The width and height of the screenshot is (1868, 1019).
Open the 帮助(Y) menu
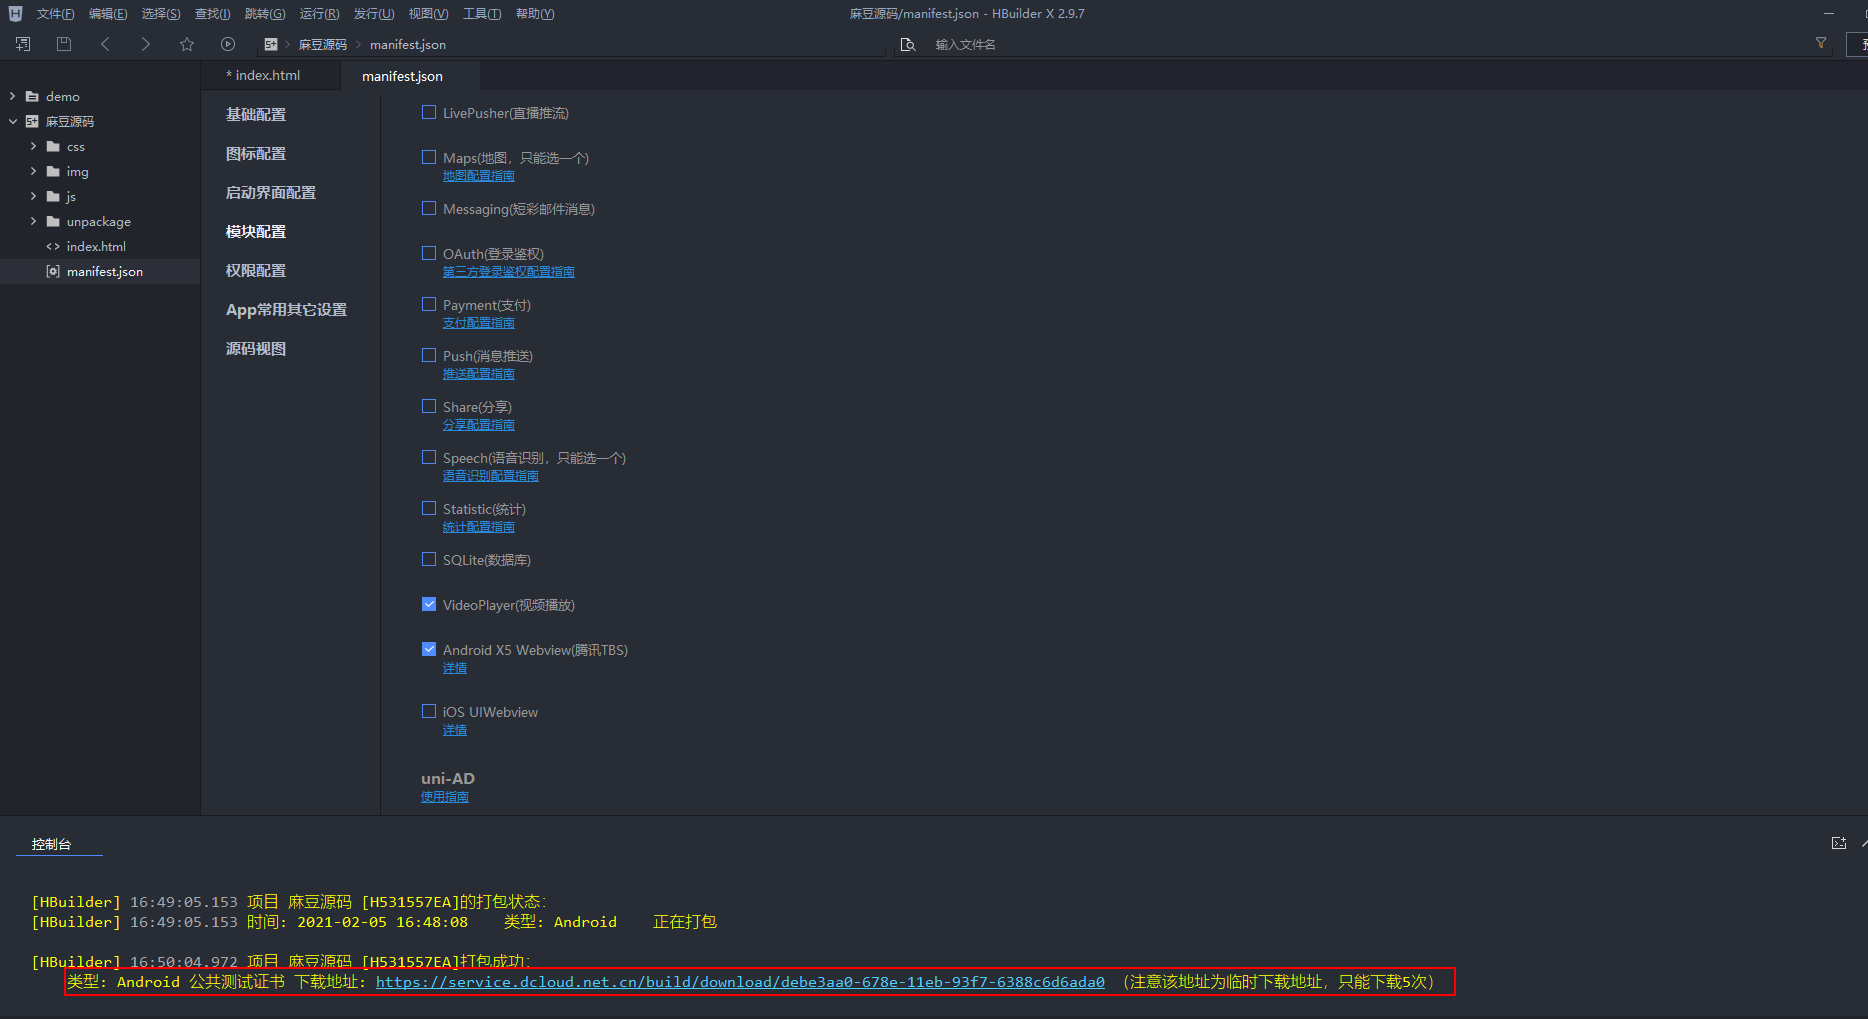coord(535,14)
